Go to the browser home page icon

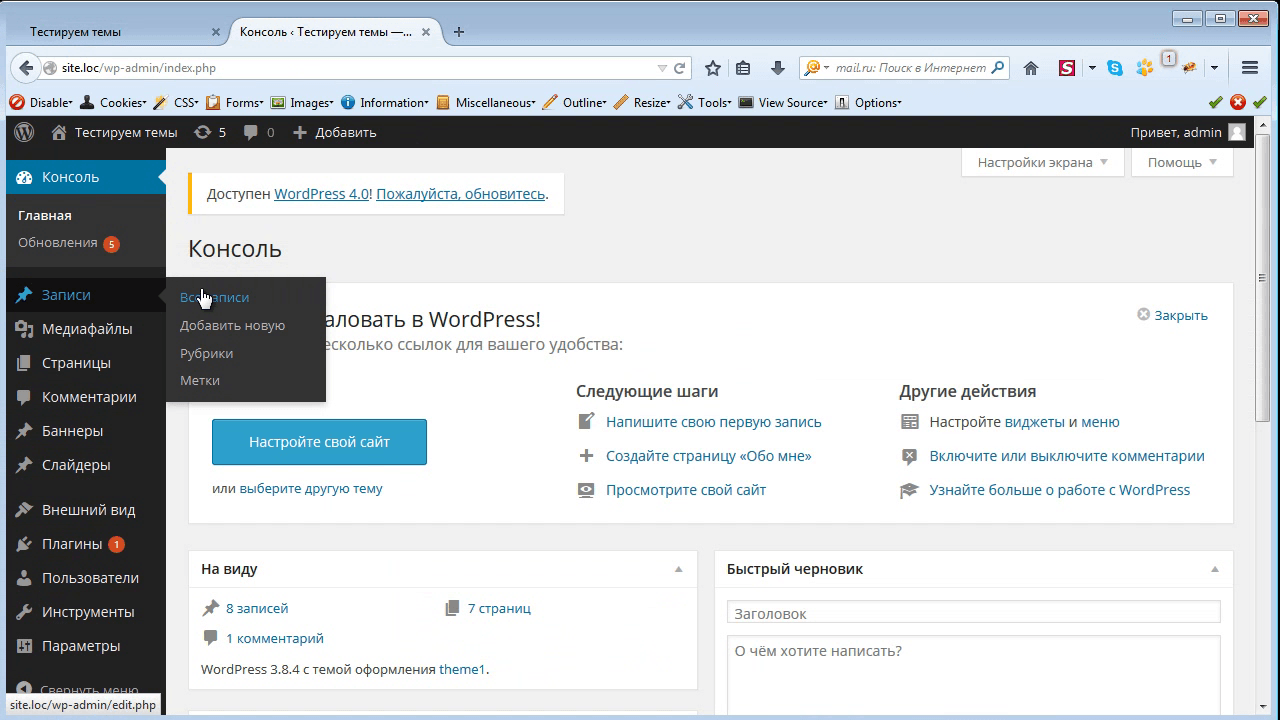(x=1031, y=68)
